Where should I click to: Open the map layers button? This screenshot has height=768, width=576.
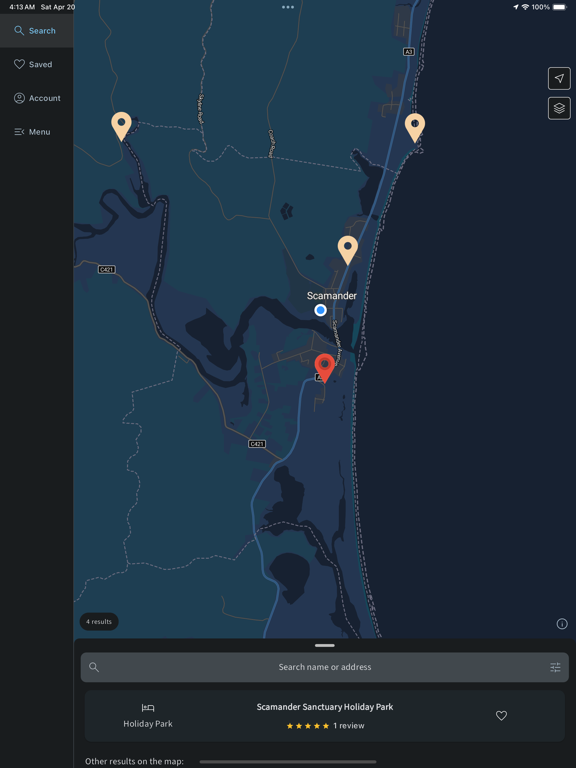pyautogui.click(x=559, y=108)
